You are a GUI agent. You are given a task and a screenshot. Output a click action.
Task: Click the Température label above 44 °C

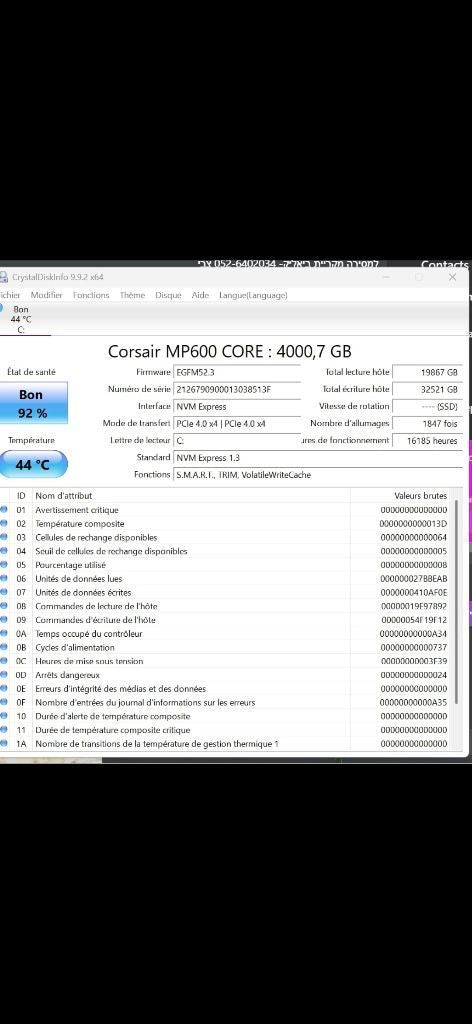click(x=31, y=441)
